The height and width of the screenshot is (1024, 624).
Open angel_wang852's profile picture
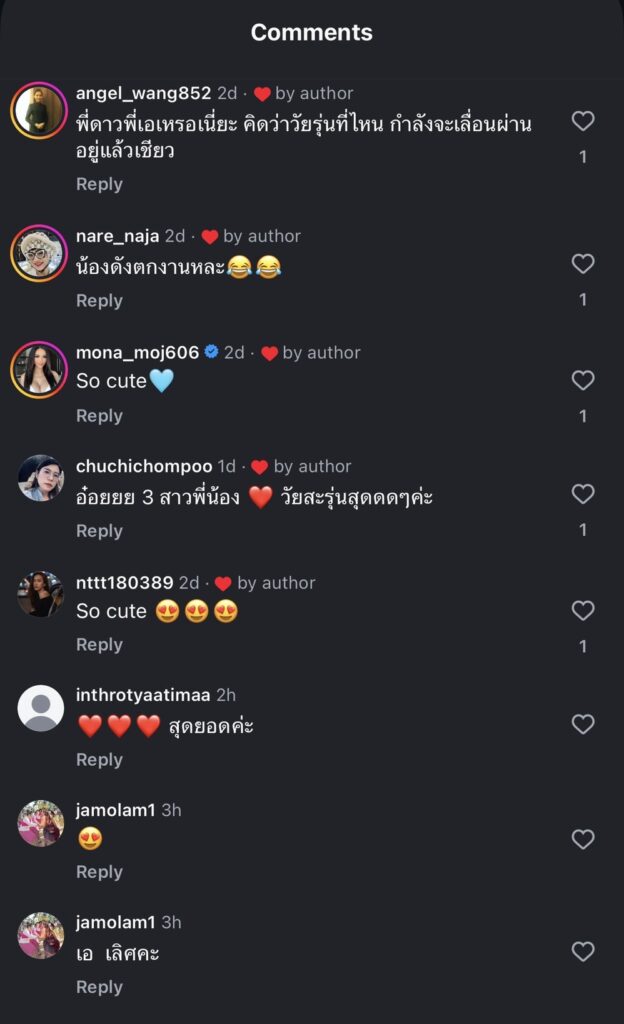coord(40,110)
